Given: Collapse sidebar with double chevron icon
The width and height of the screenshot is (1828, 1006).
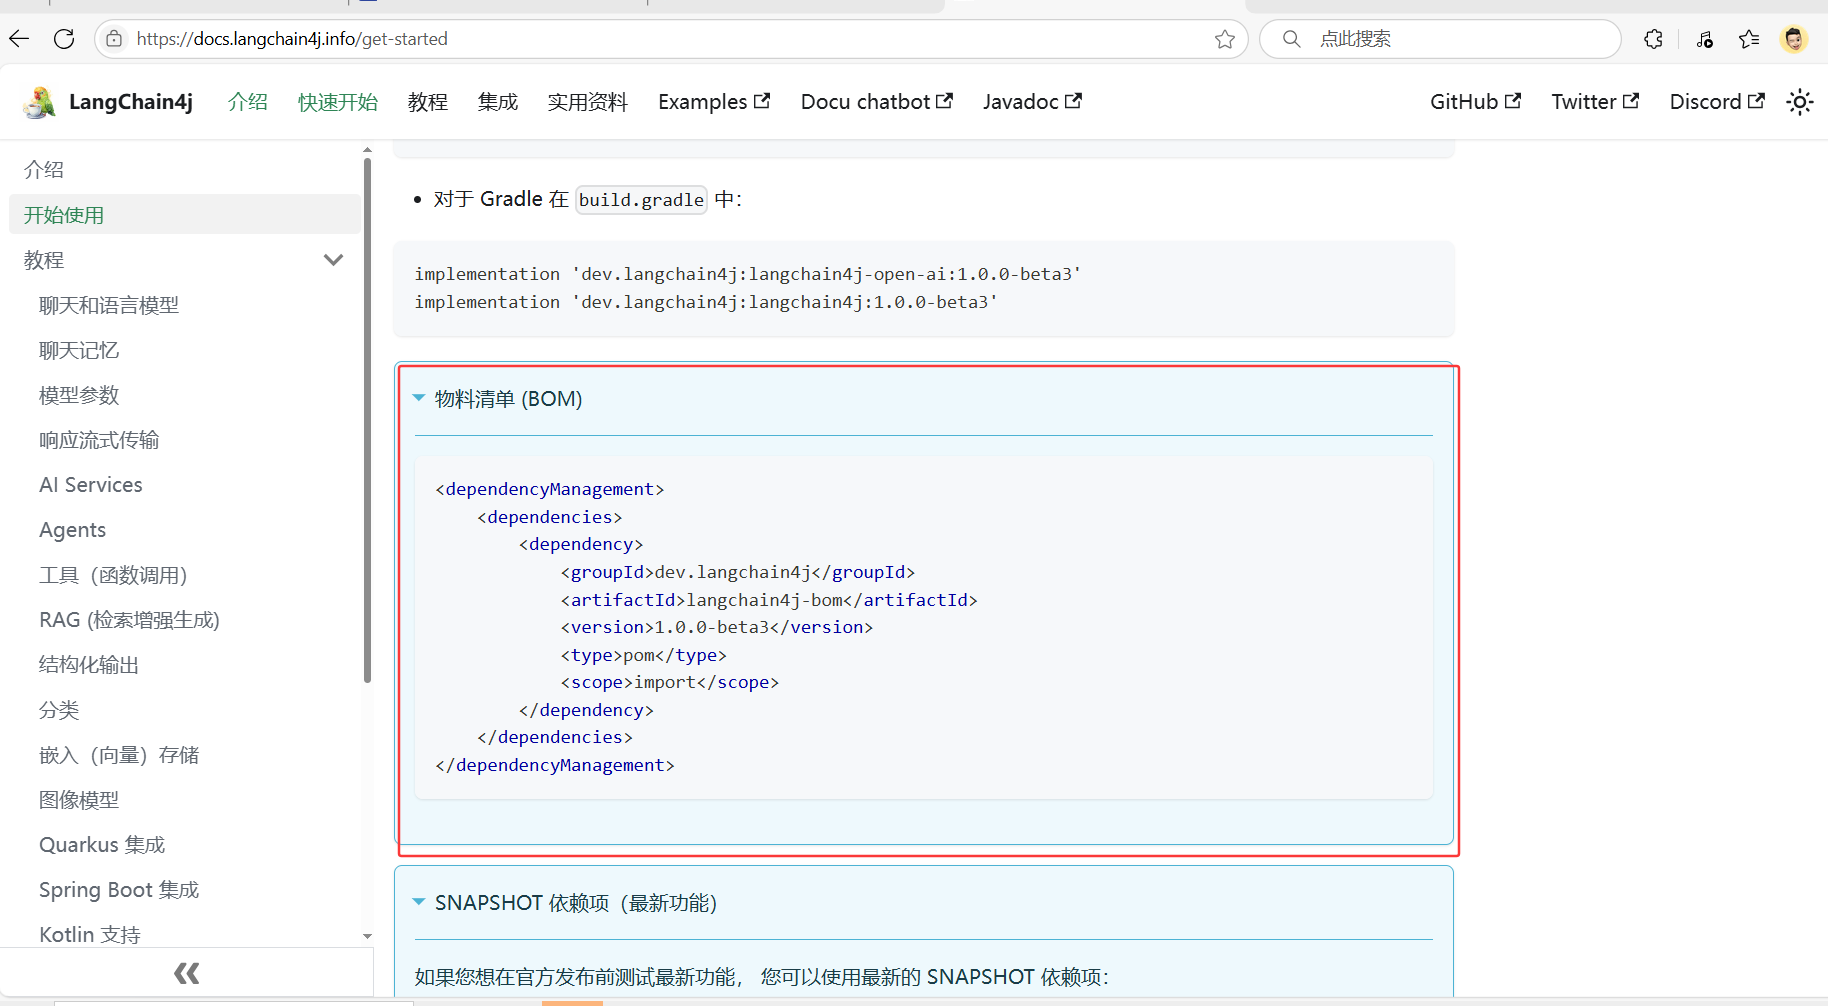Looking at the screenshot, I should (x=186, y=973).
